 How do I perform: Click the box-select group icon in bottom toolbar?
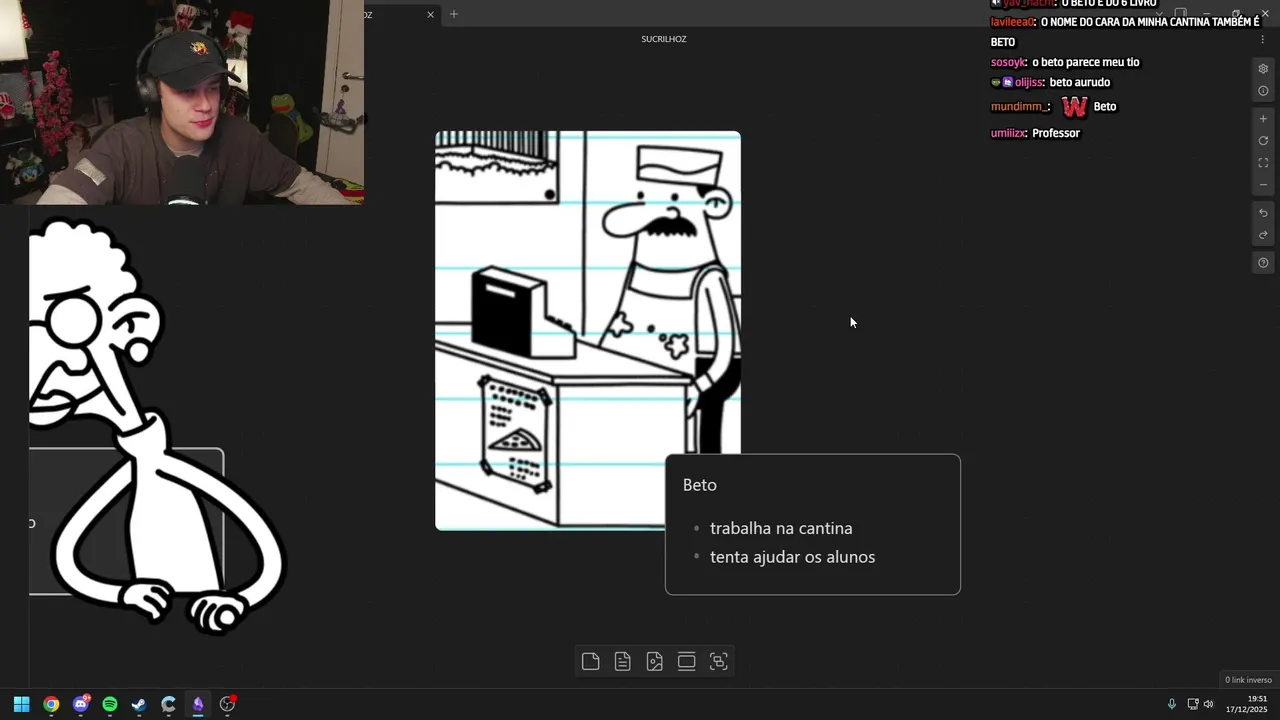718,661
